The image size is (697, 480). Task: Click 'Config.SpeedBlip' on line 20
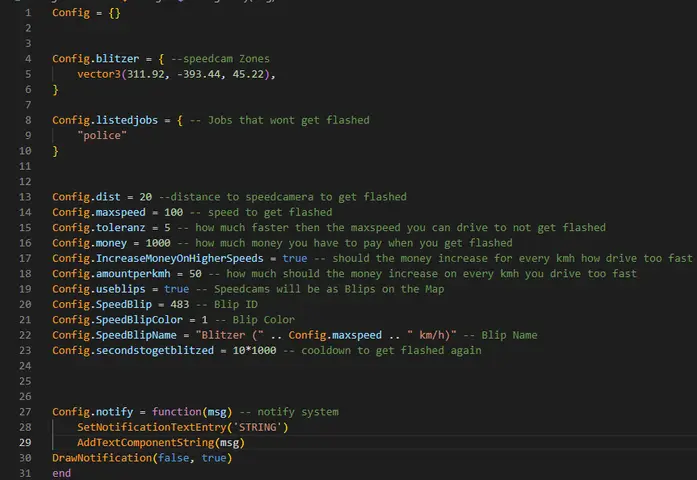tap(102, 304)
